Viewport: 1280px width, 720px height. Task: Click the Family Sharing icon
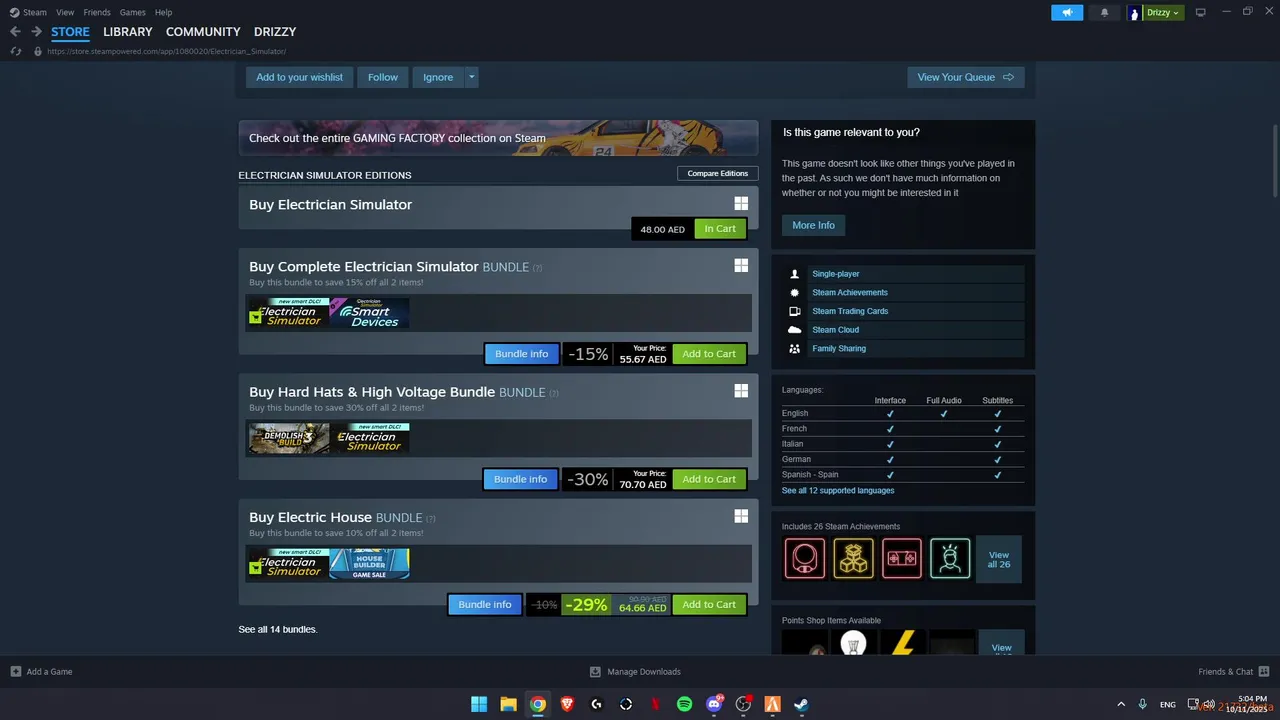point(795,348)
